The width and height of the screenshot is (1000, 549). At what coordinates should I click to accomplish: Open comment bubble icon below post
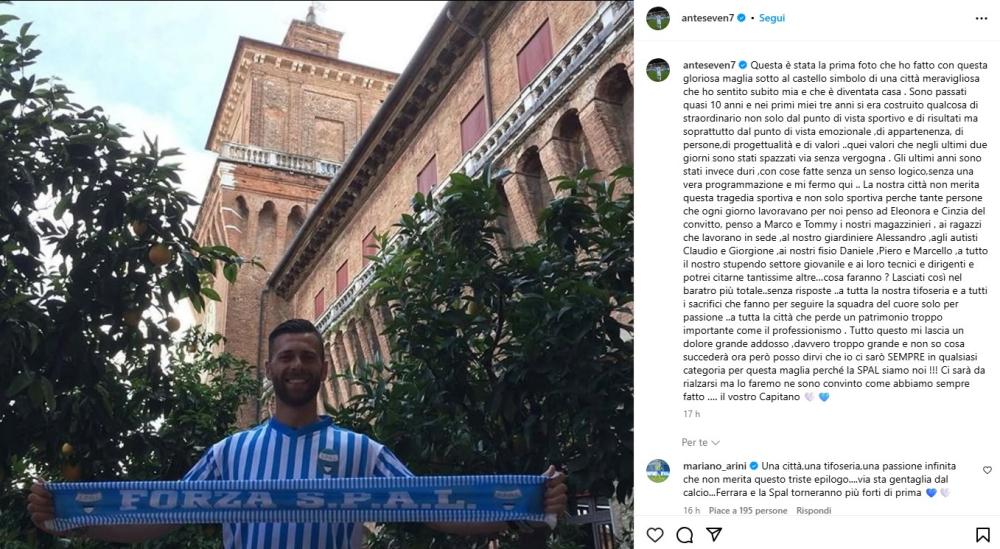684,534
